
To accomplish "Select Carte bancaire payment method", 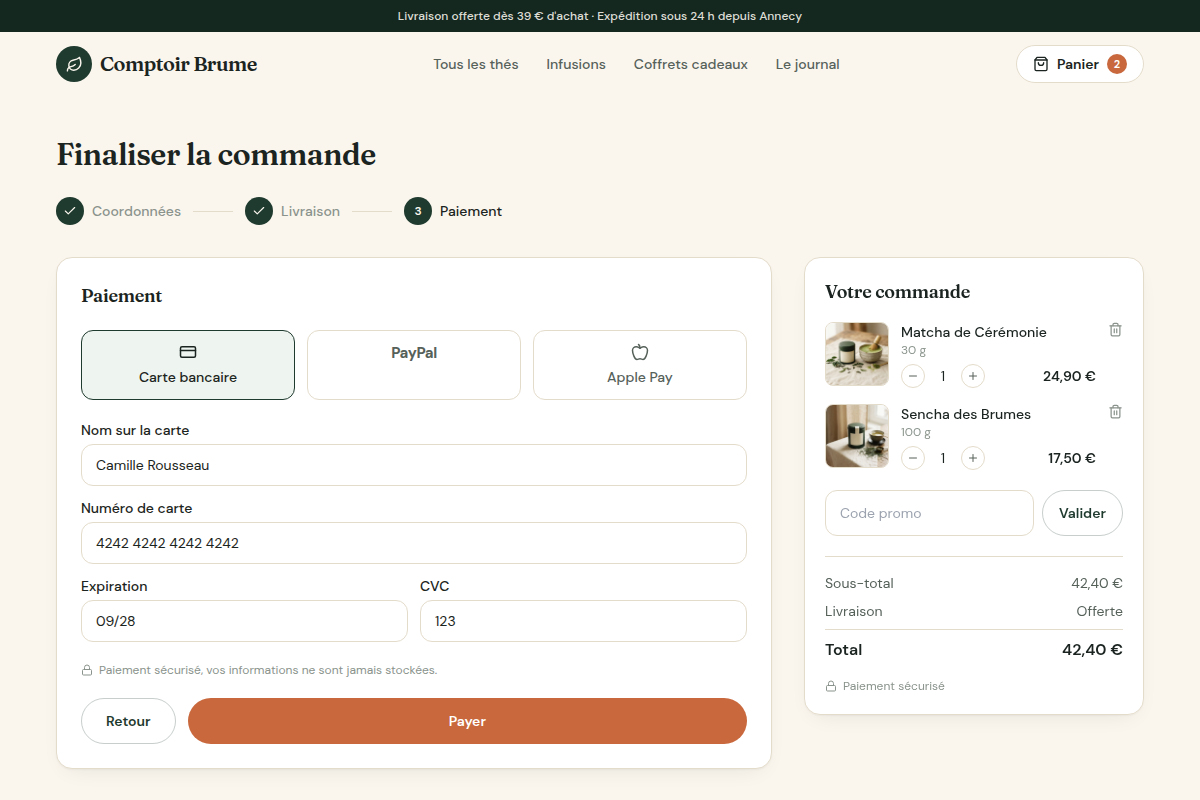I will tap(188, 365).
